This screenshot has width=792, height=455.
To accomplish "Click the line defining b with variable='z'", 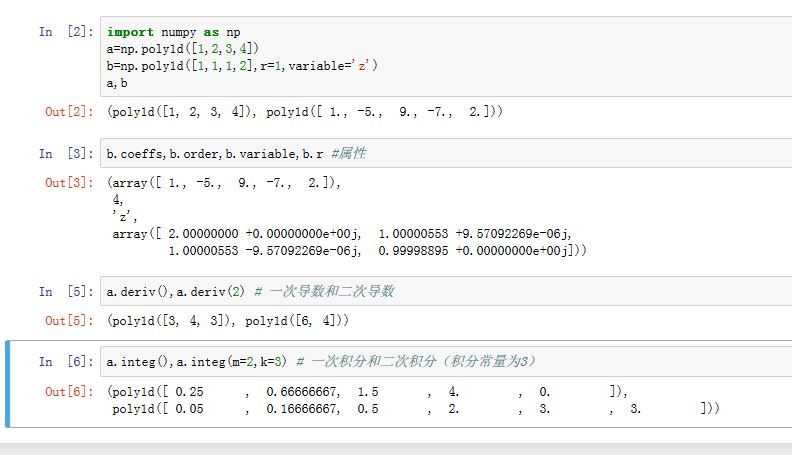I will [243, 65].
